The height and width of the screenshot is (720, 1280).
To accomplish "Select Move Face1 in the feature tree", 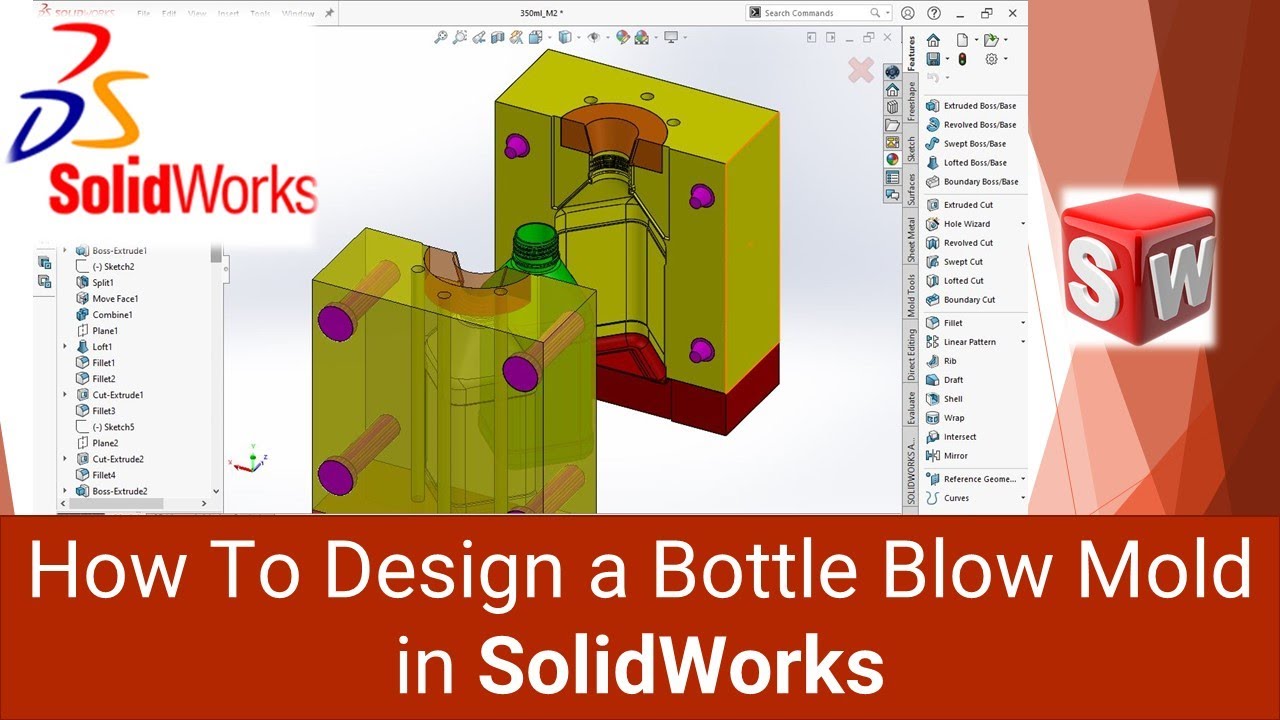I will 107,299.
